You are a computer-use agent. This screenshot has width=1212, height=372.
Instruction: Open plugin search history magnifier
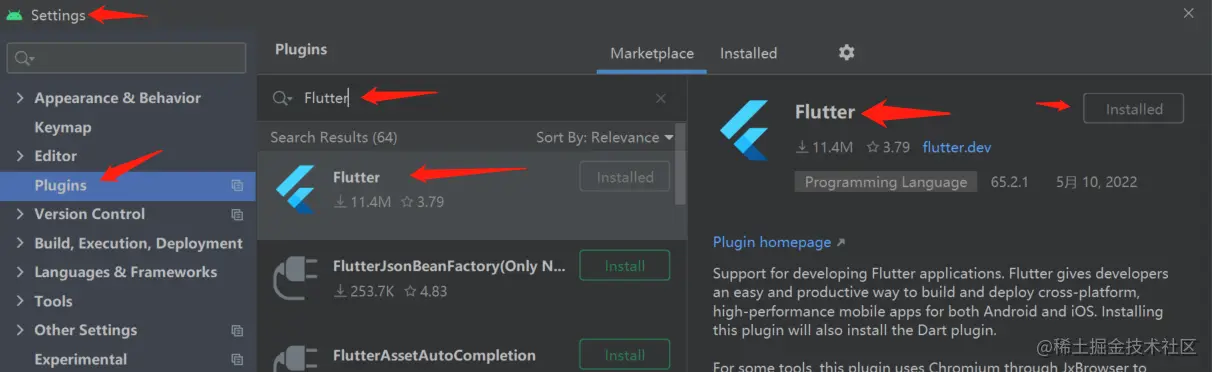tap(282, 98)
